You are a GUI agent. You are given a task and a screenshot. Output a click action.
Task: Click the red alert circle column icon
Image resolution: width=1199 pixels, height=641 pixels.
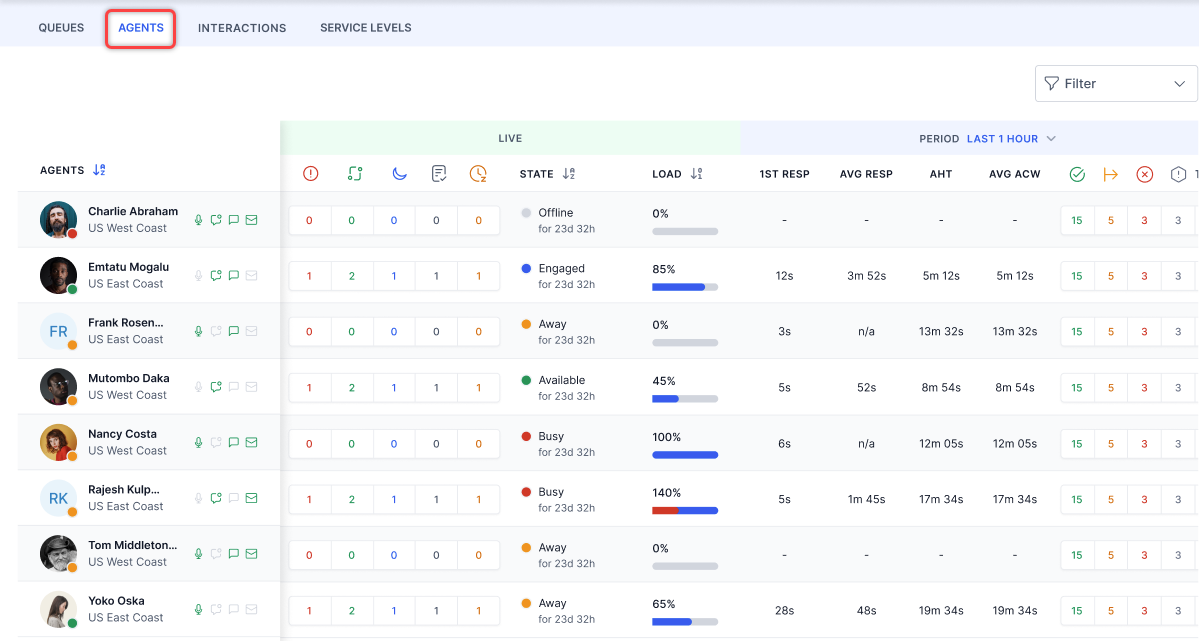[310, 174]
